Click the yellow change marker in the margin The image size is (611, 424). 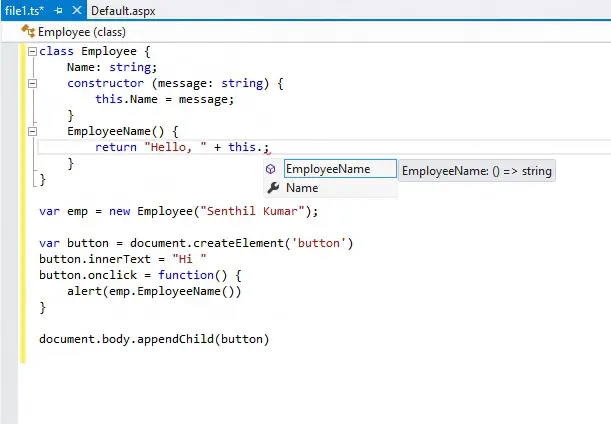click(22, 200)
